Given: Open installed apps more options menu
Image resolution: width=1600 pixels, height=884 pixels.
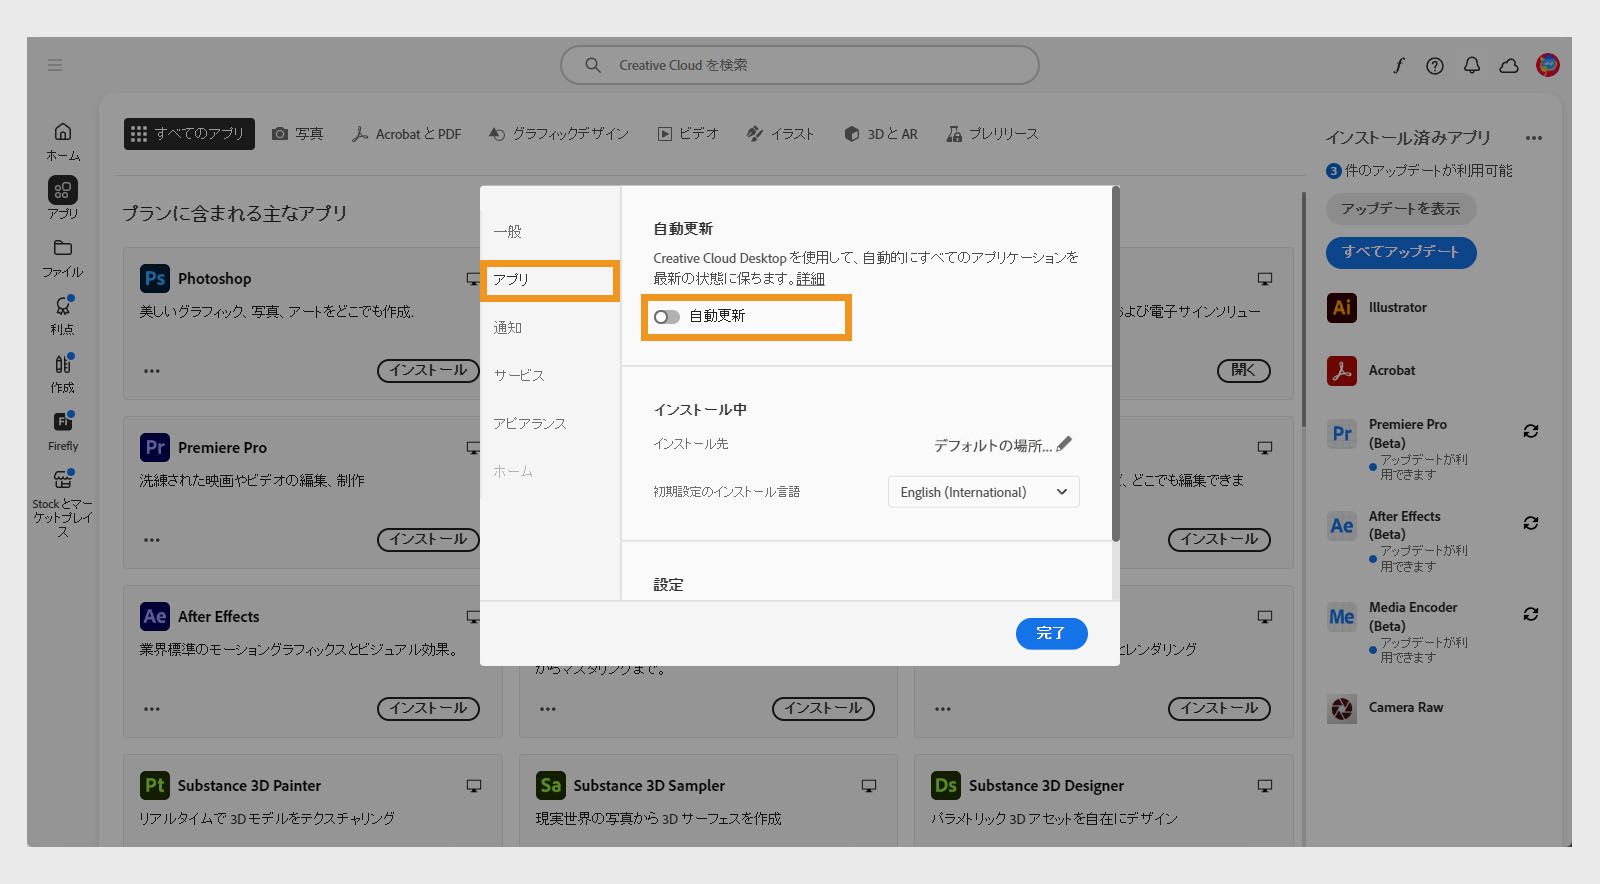Looking at the screenshot, I should click(1534, 138).
